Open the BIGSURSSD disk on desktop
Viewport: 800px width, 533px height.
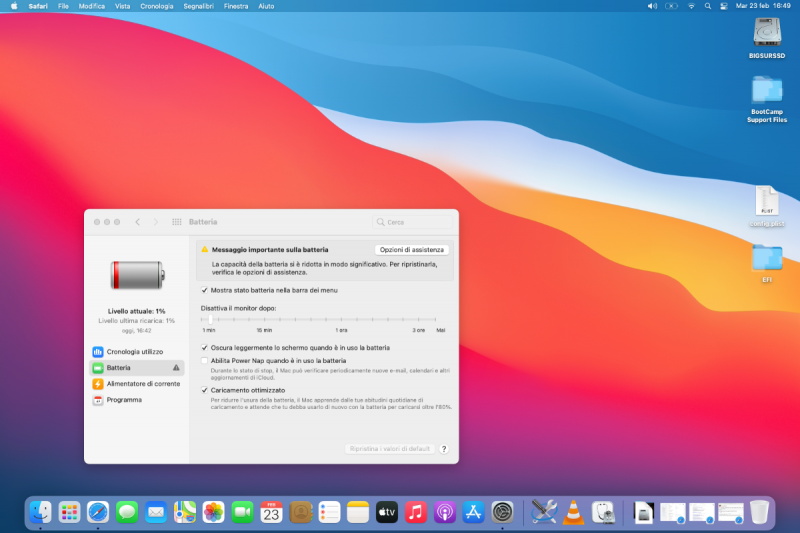click(x=767, y=34)
